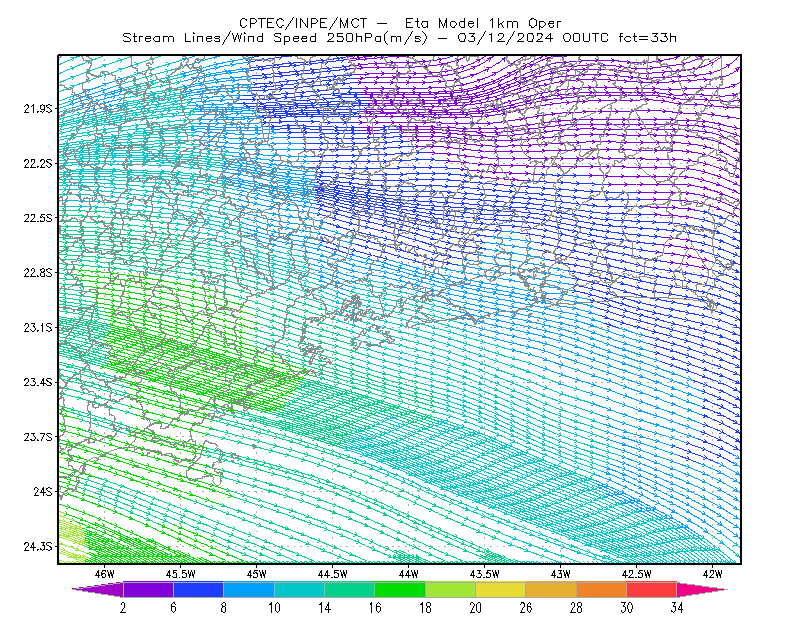Screen dimensions: 800x618
Task: Click the lime 18-20 legend segment
Action: pyautogui.click(x=451, y=589)
